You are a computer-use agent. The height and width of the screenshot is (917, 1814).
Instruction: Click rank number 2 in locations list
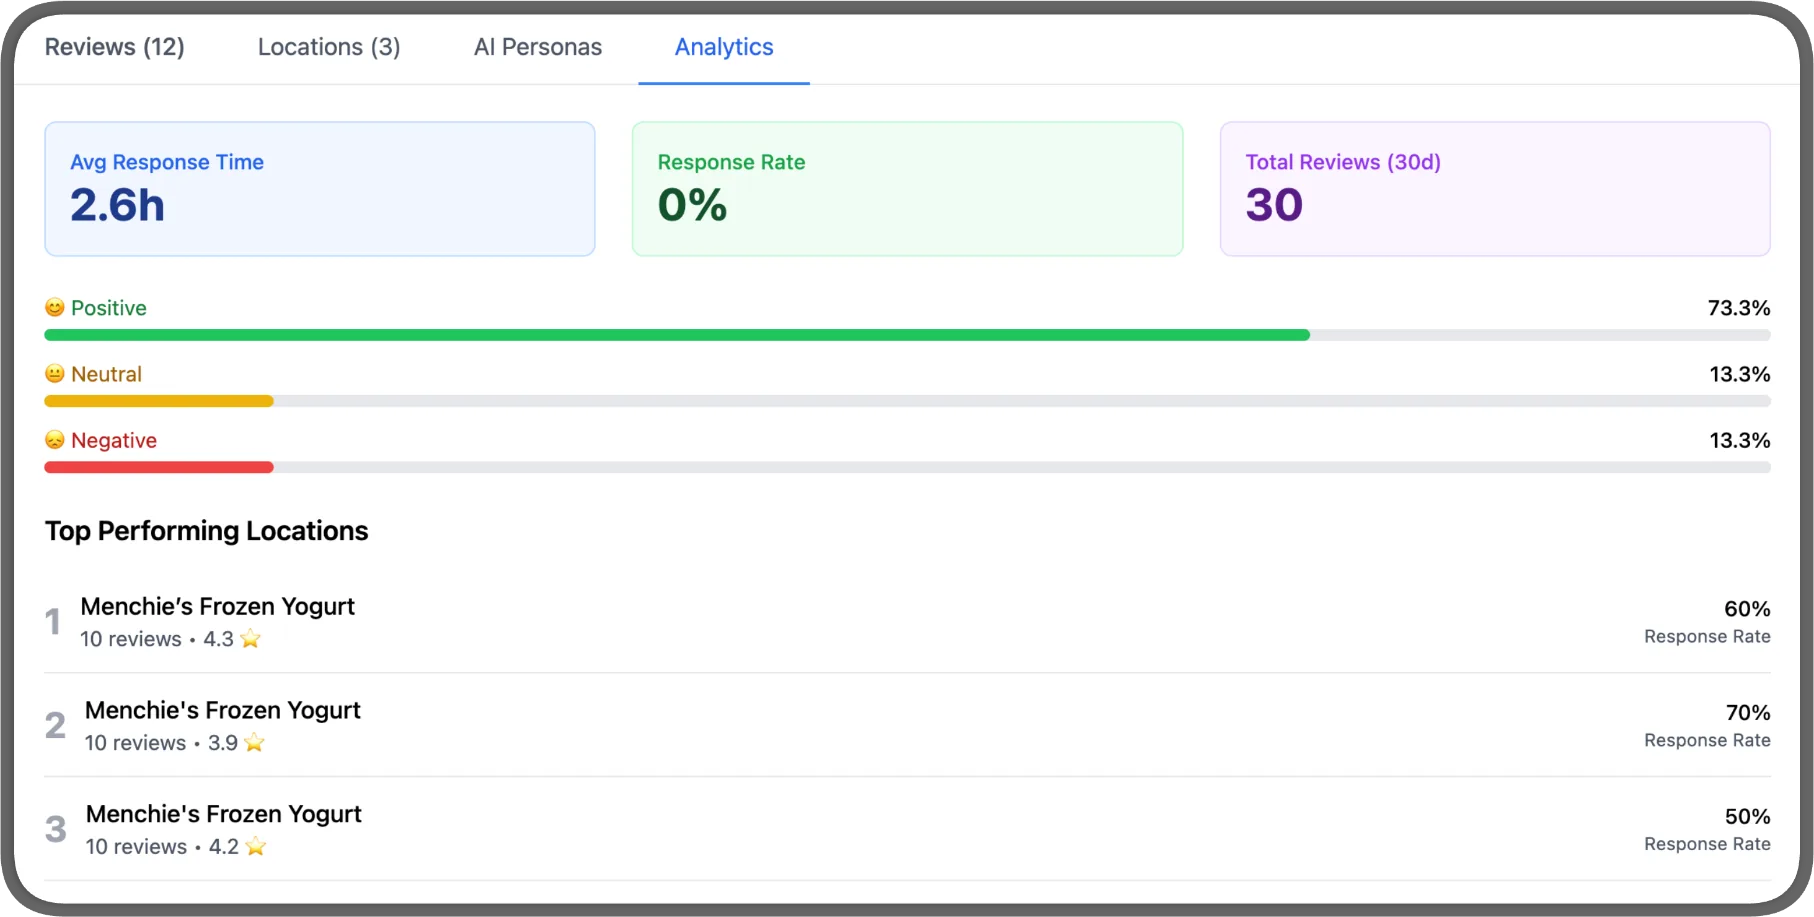[55, 725]
